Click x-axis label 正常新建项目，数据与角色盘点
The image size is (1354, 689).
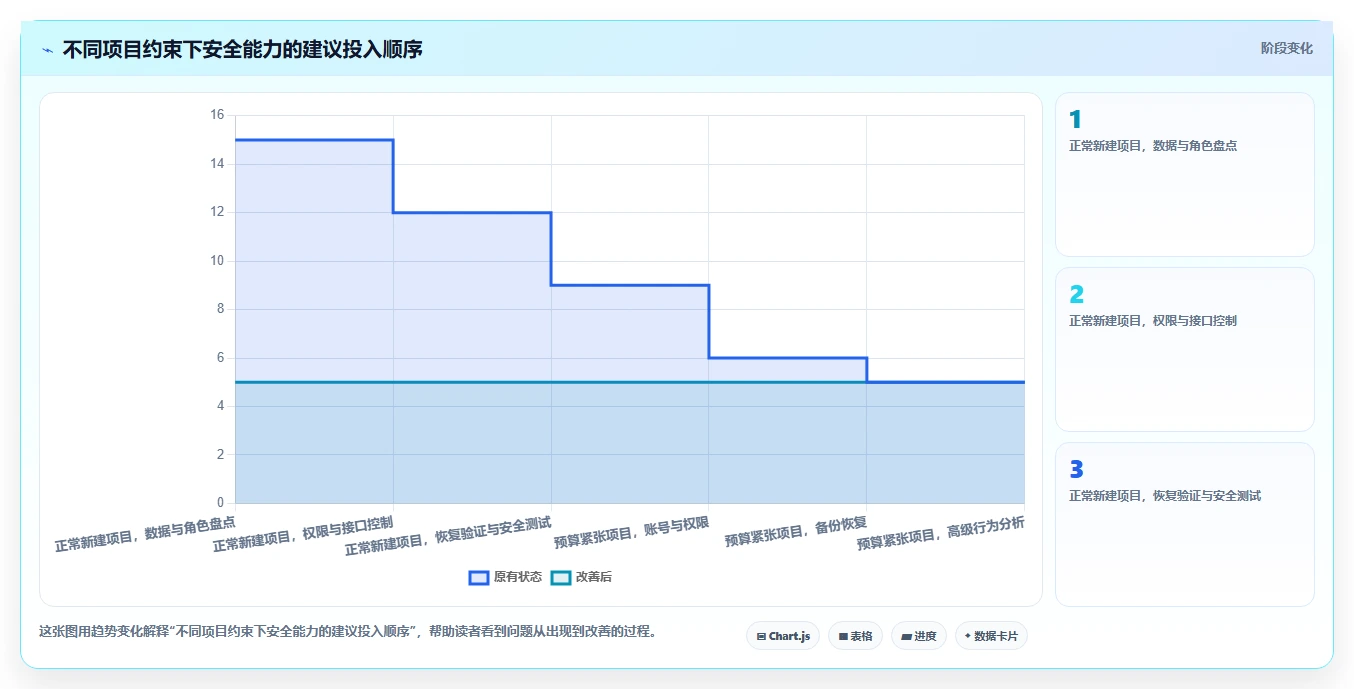[146, 533]
